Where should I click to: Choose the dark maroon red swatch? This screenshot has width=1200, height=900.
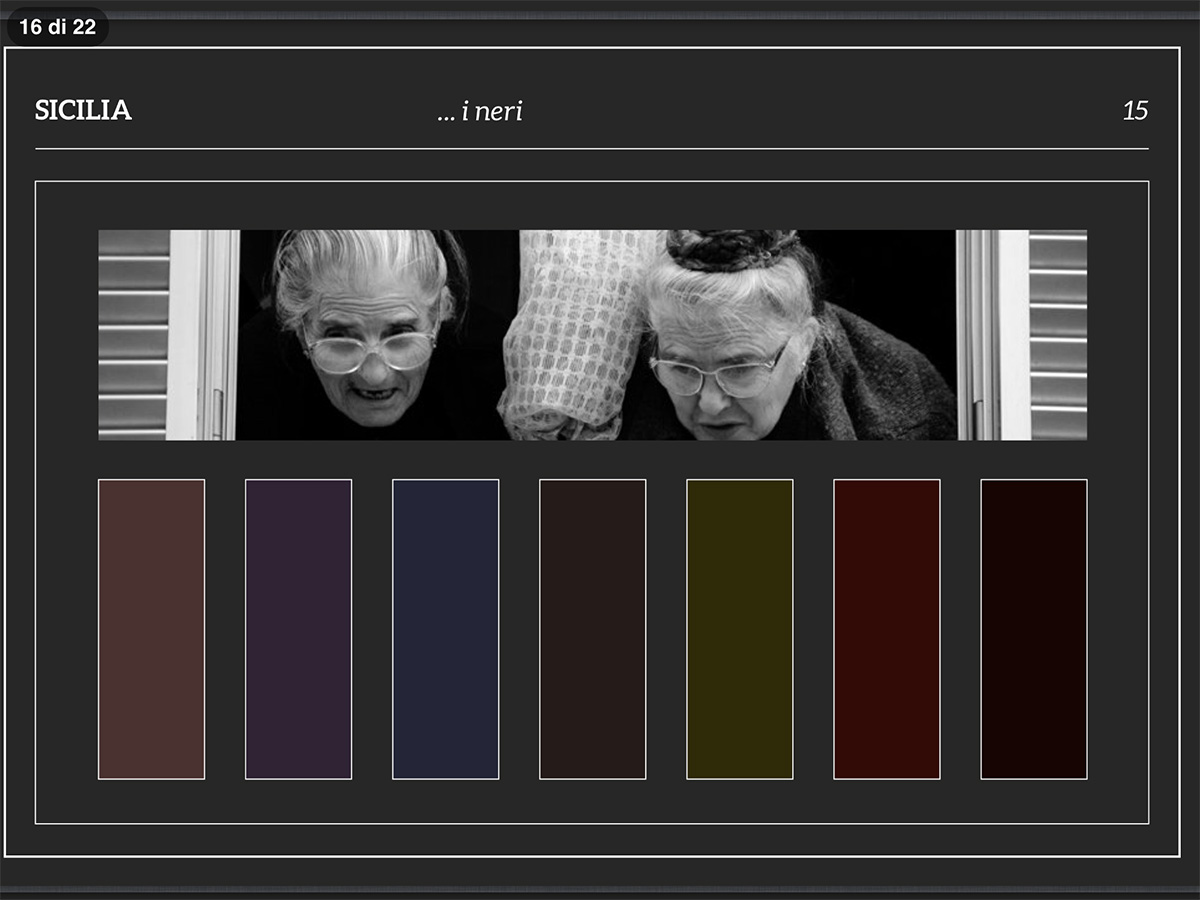click(886, 629)
